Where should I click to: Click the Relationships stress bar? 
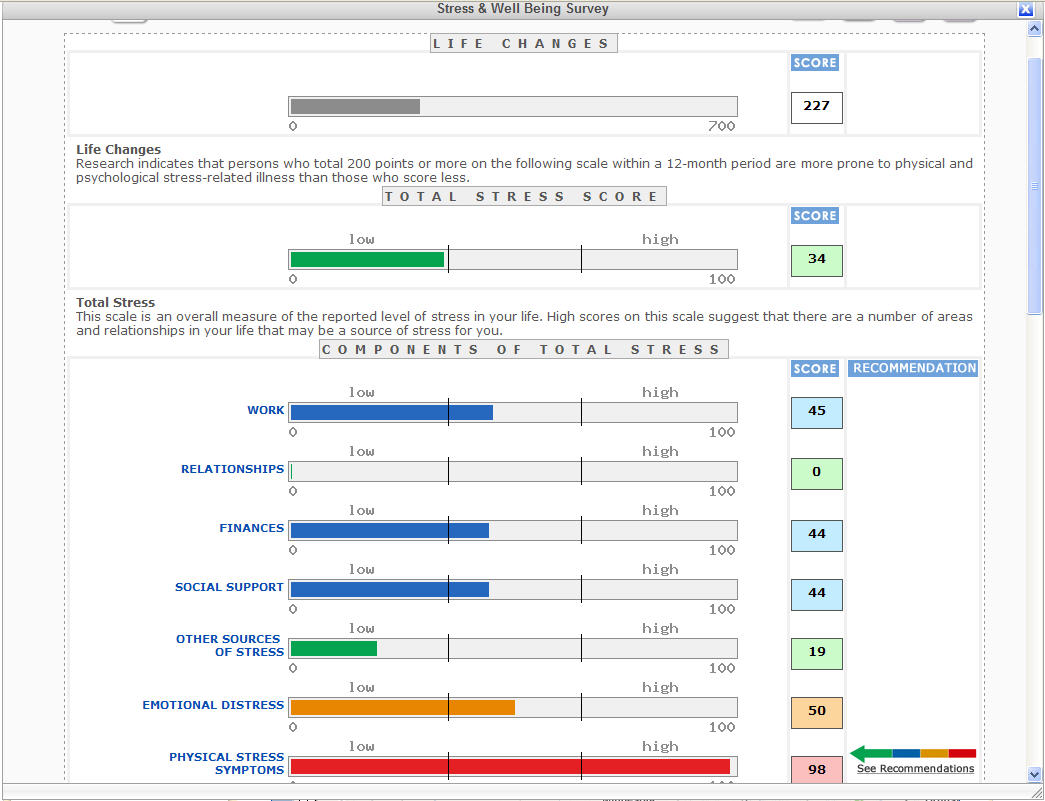point(513,472)
